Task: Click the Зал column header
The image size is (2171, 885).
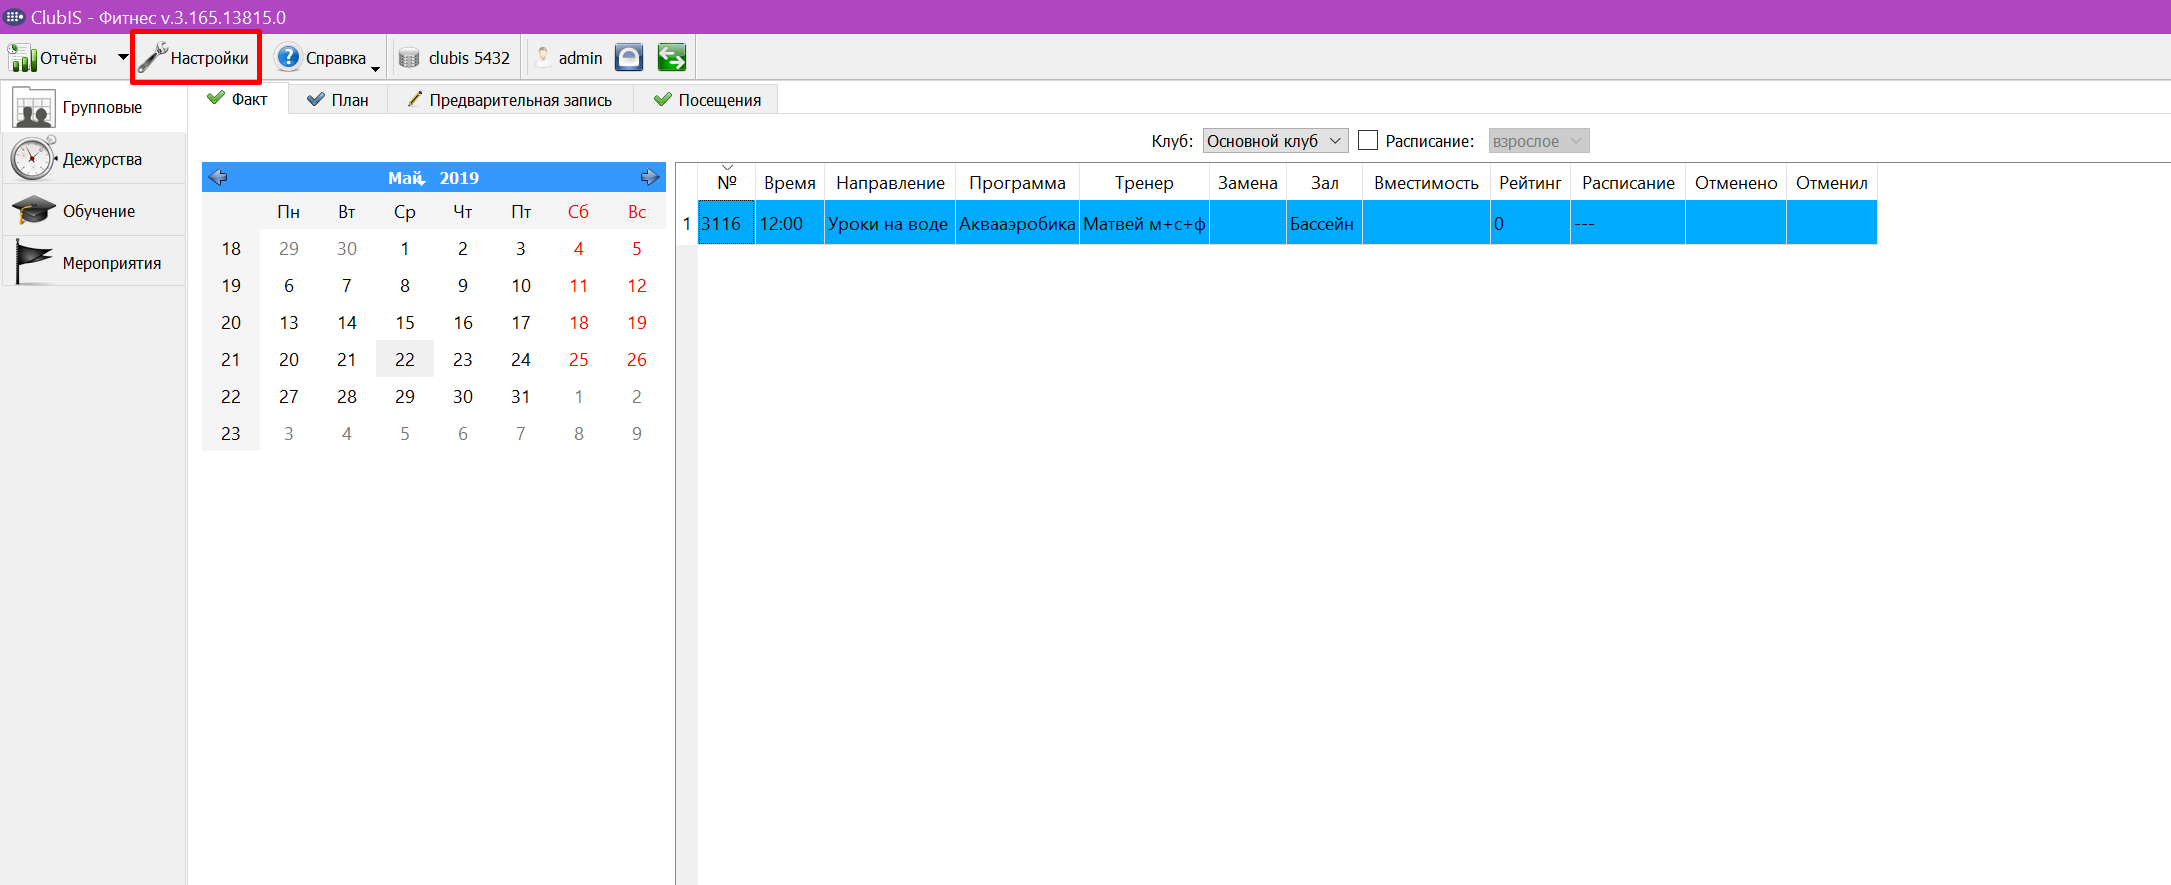Action: click(x=1325, y=182)
